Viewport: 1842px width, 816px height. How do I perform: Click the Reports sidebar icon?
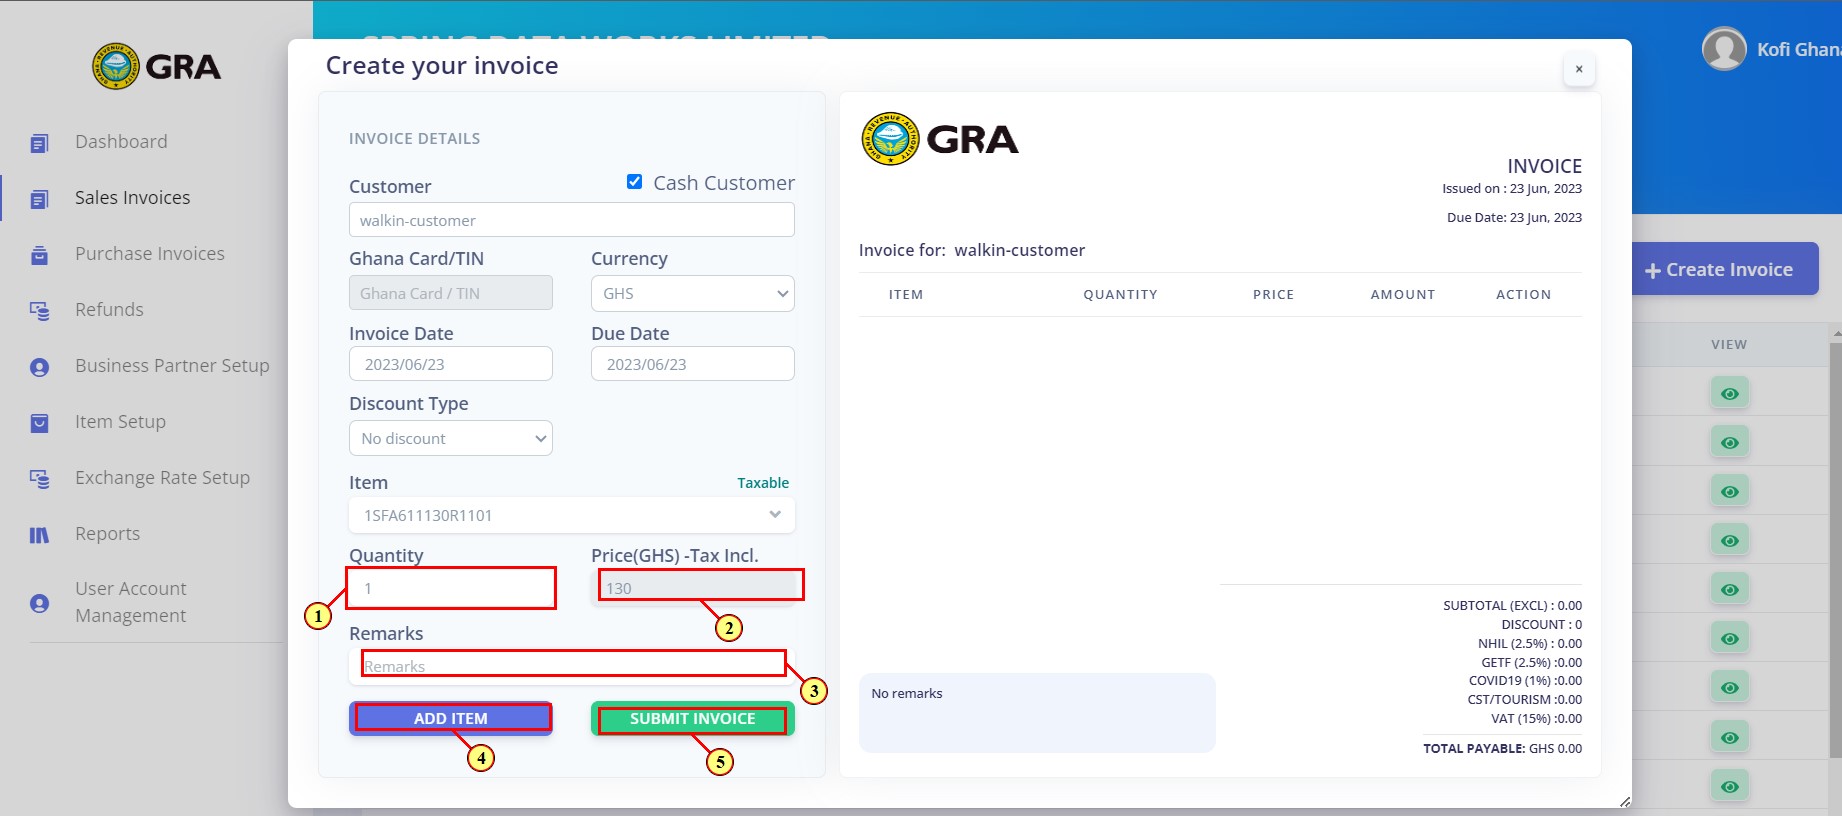[39, 535]
